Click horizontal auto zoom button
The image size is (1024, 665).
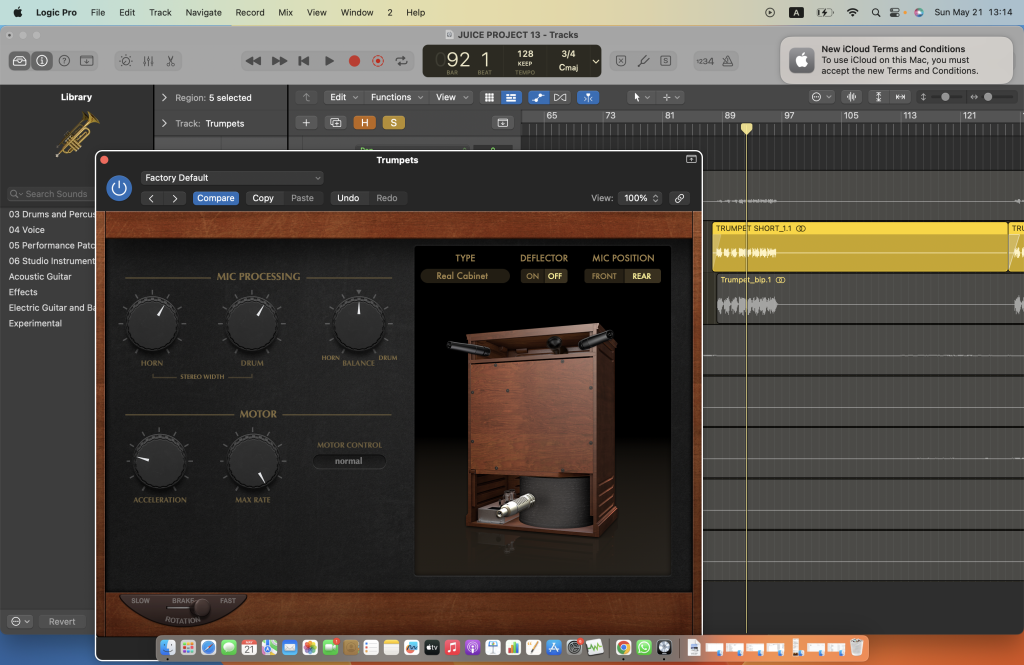pos(900,97)
